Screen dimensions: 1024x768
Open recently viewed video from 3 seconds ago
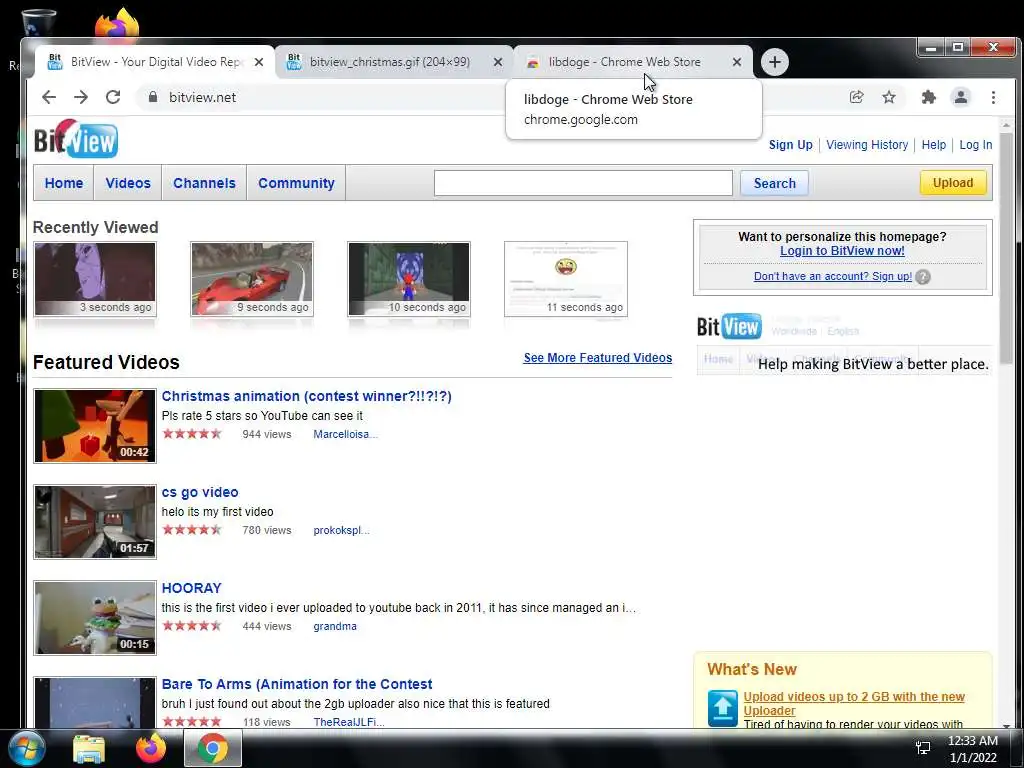(95, 279)
